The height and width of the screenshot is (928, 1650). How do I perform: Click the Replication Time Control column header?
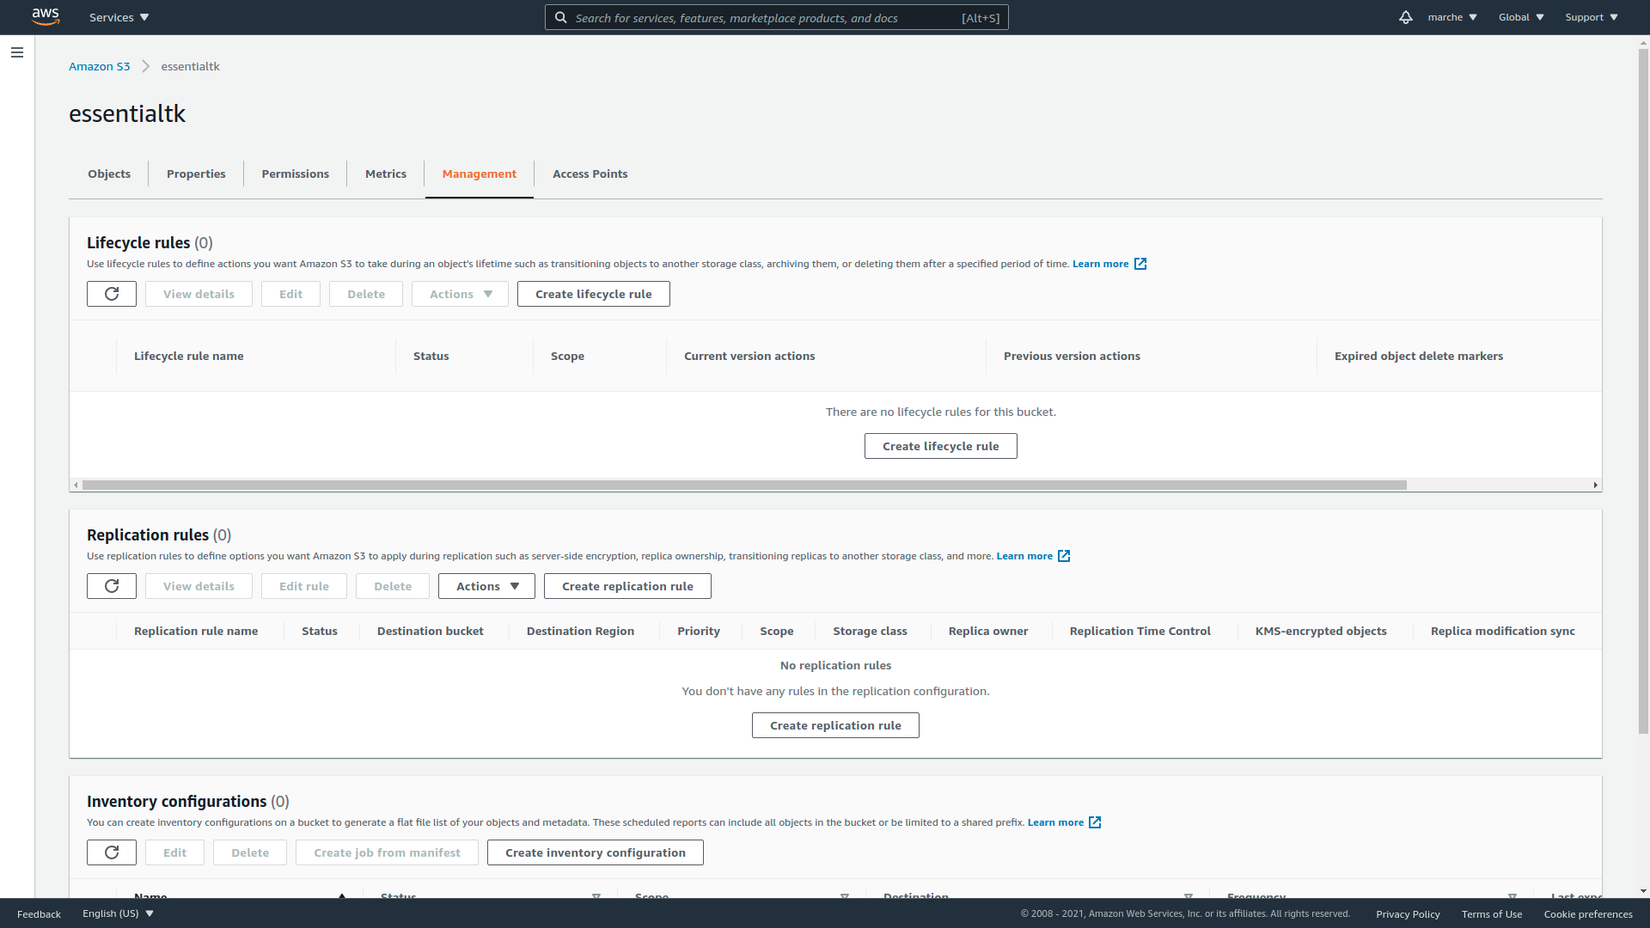click(x=1140, y=631)
